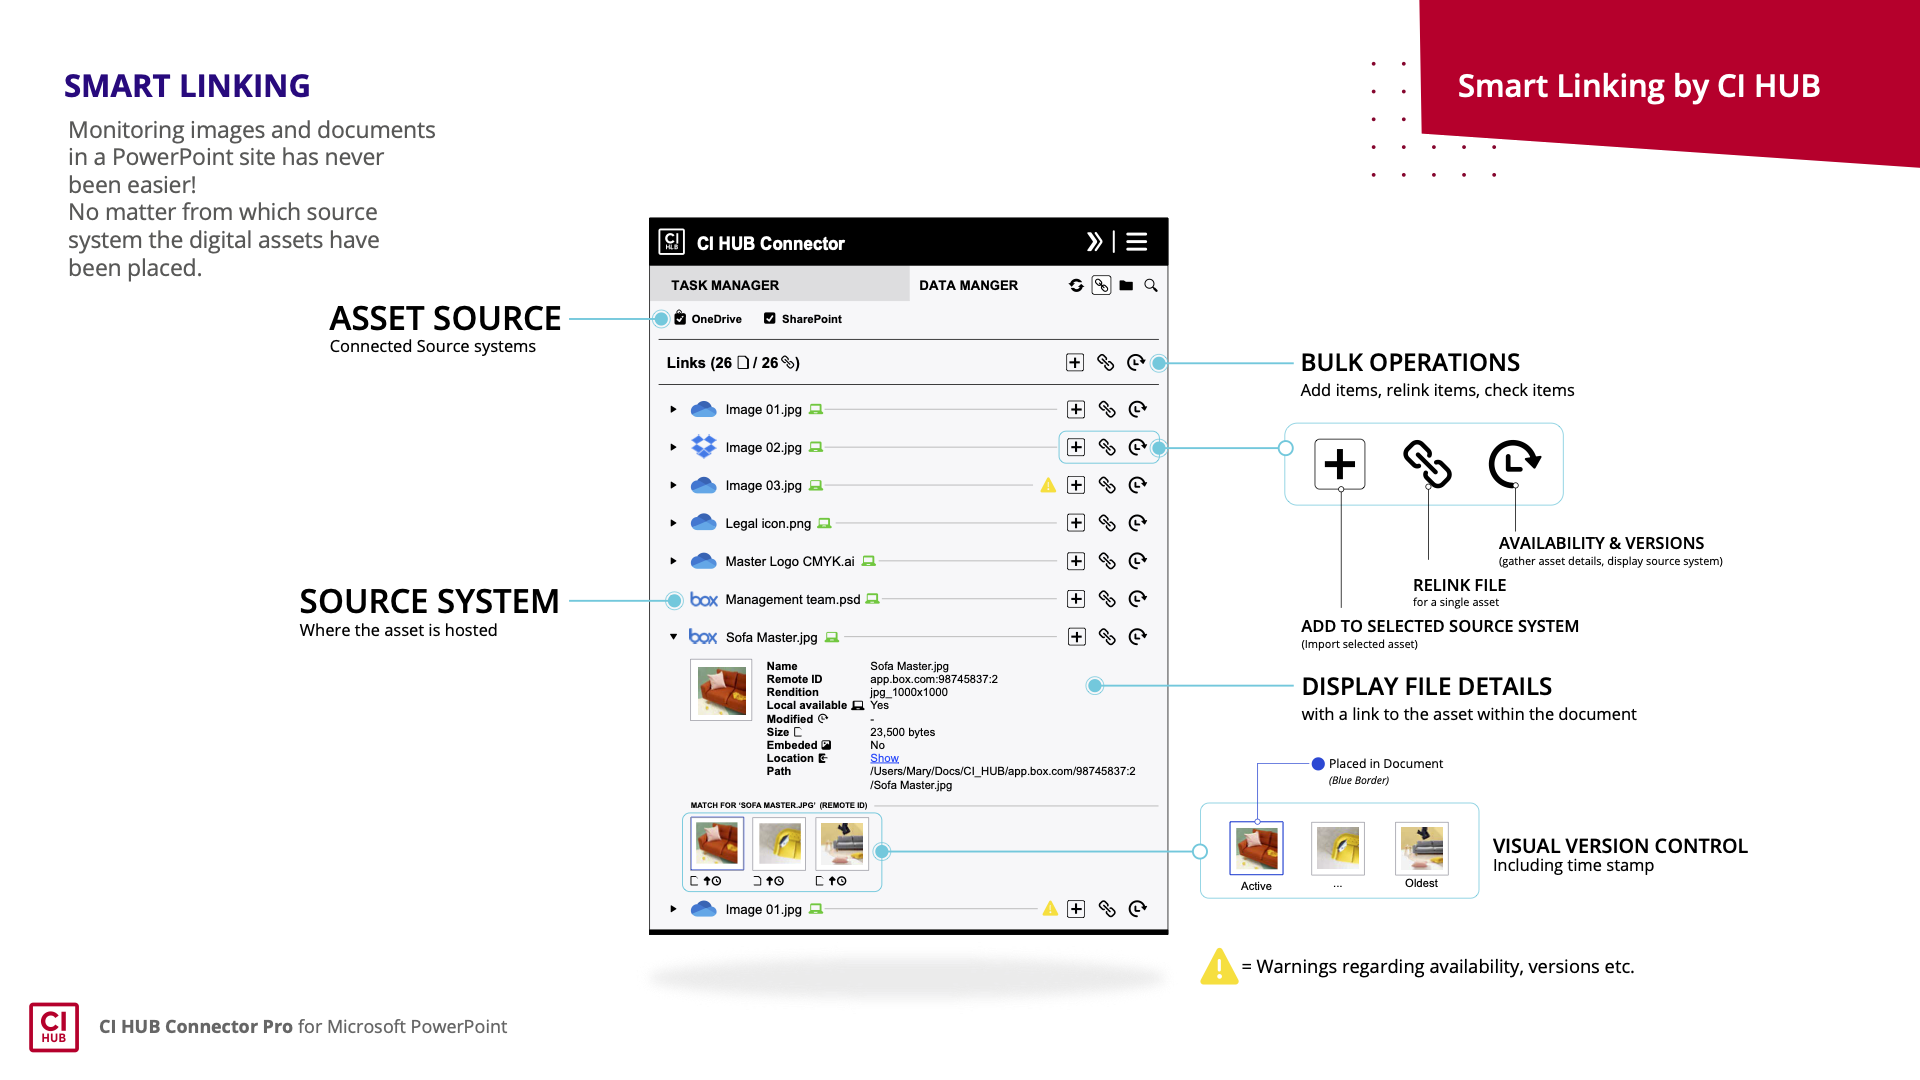Click the Oldest thumbnail in Visual Version Control callout

point(1421,848)
